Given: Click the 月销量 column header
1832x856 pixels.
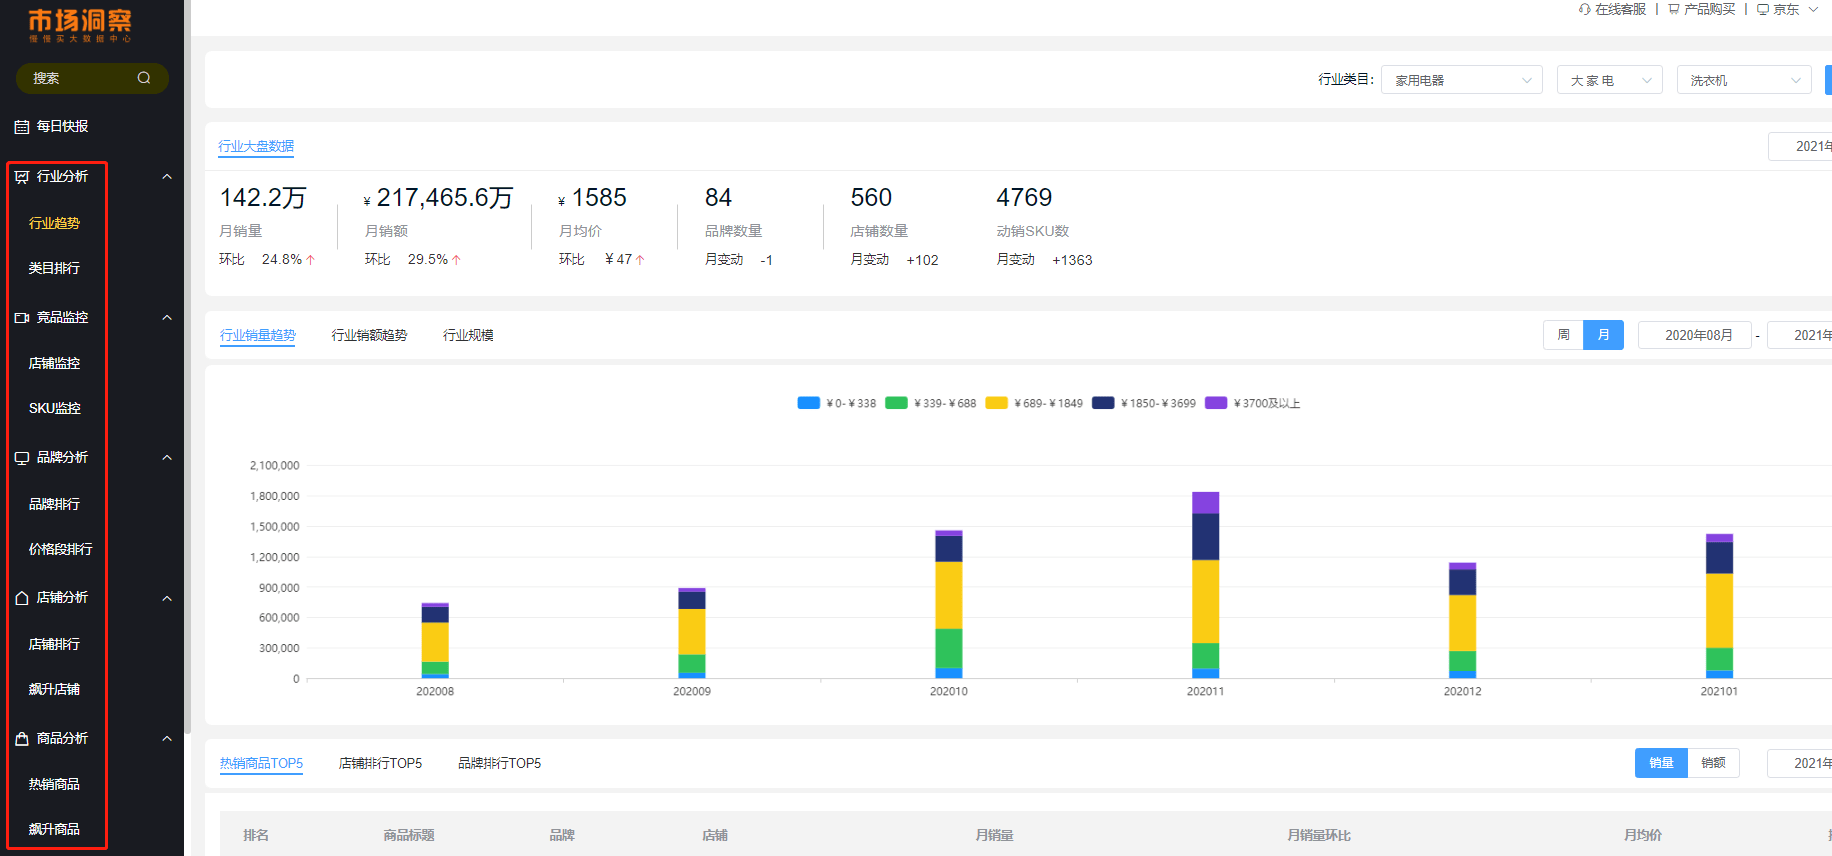Looking at the screenshot, I should coord(994,835).
